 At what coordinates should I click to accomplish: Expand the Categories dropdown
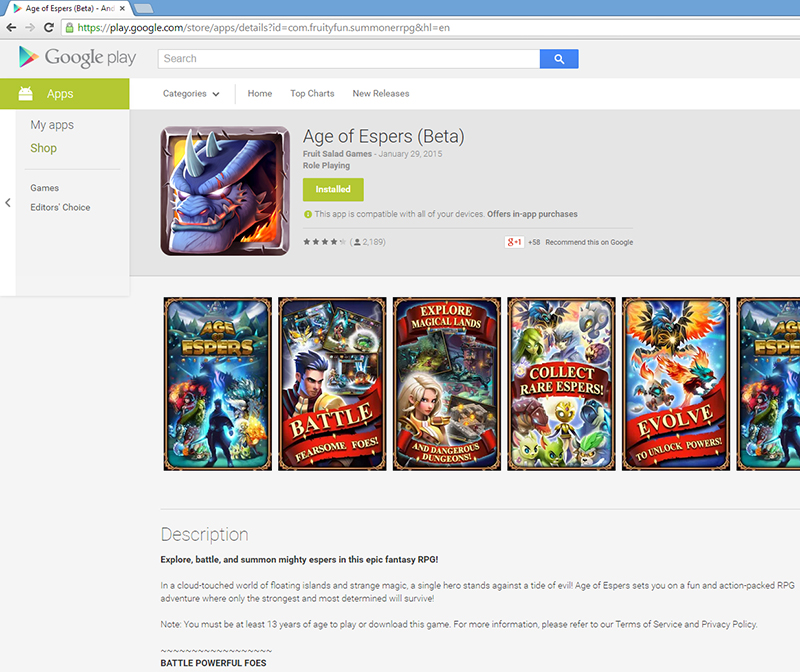pyautogui.click(x=191, y=94)
